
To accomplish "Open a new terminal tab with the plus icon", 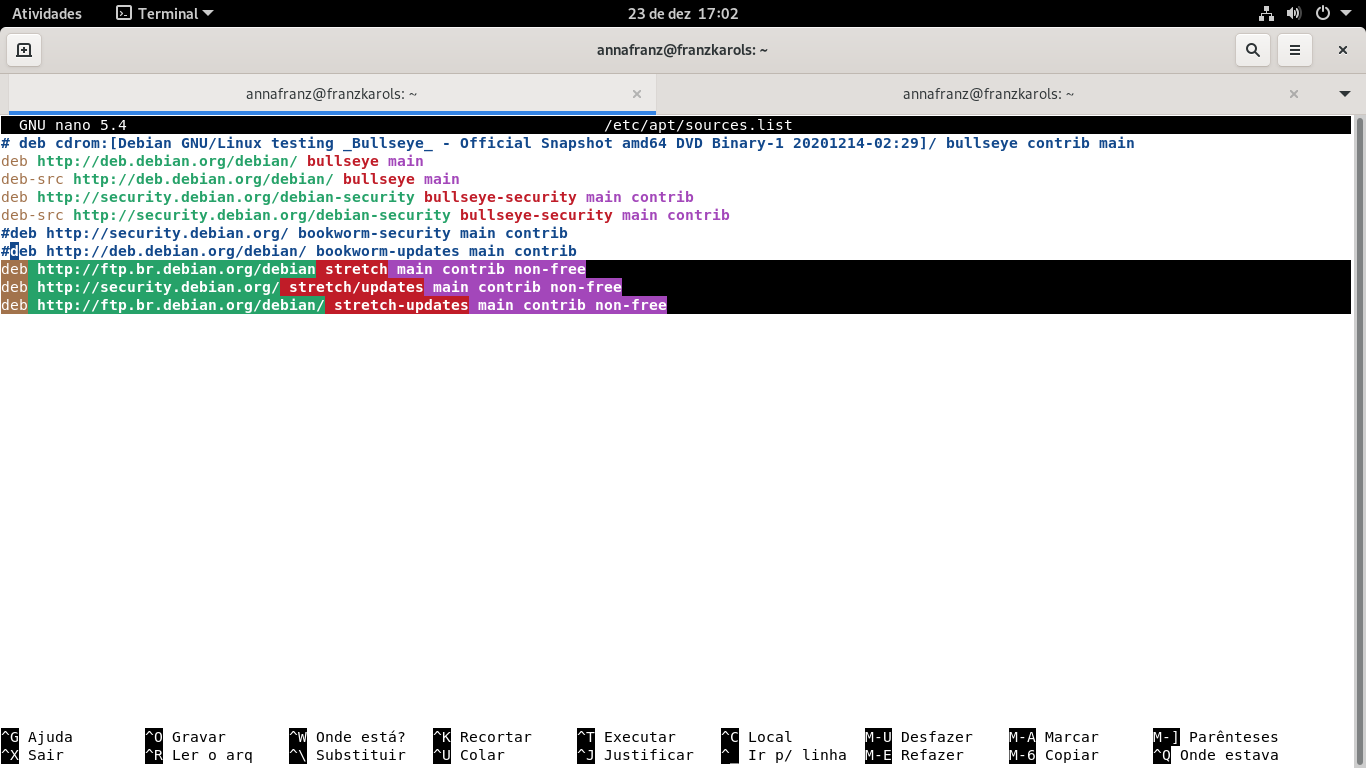I will (x=24, y=50).
